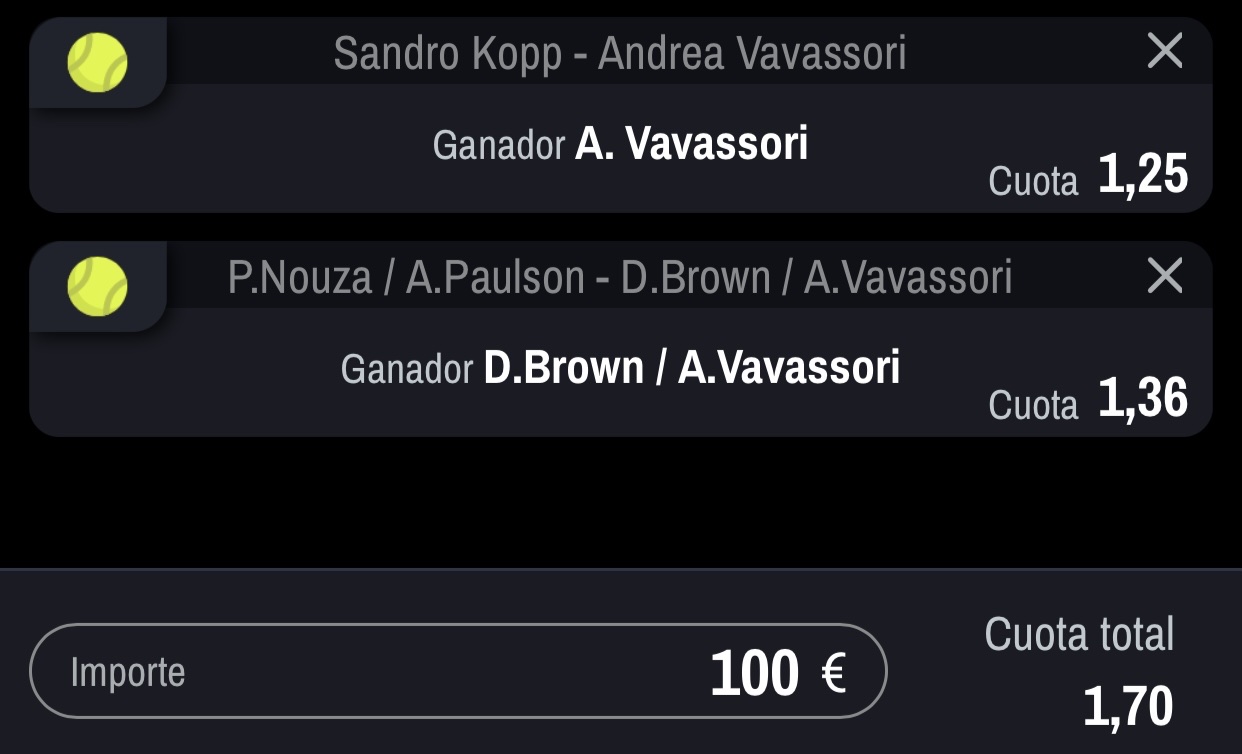Tap the 1,70 total odds value
The height and width of the screenshot is (754, 1242).
1128,707
